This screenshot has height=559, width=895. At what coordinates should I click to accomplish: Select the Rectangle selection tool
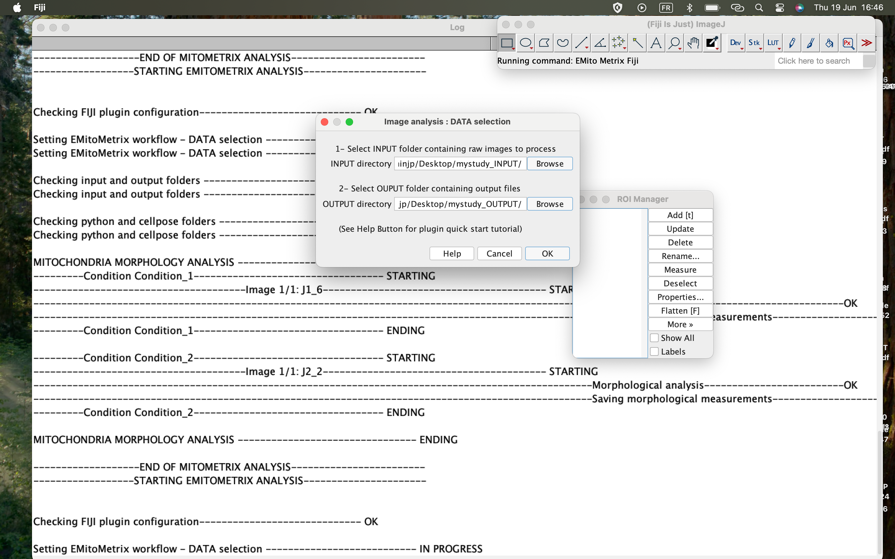point(507,43)
